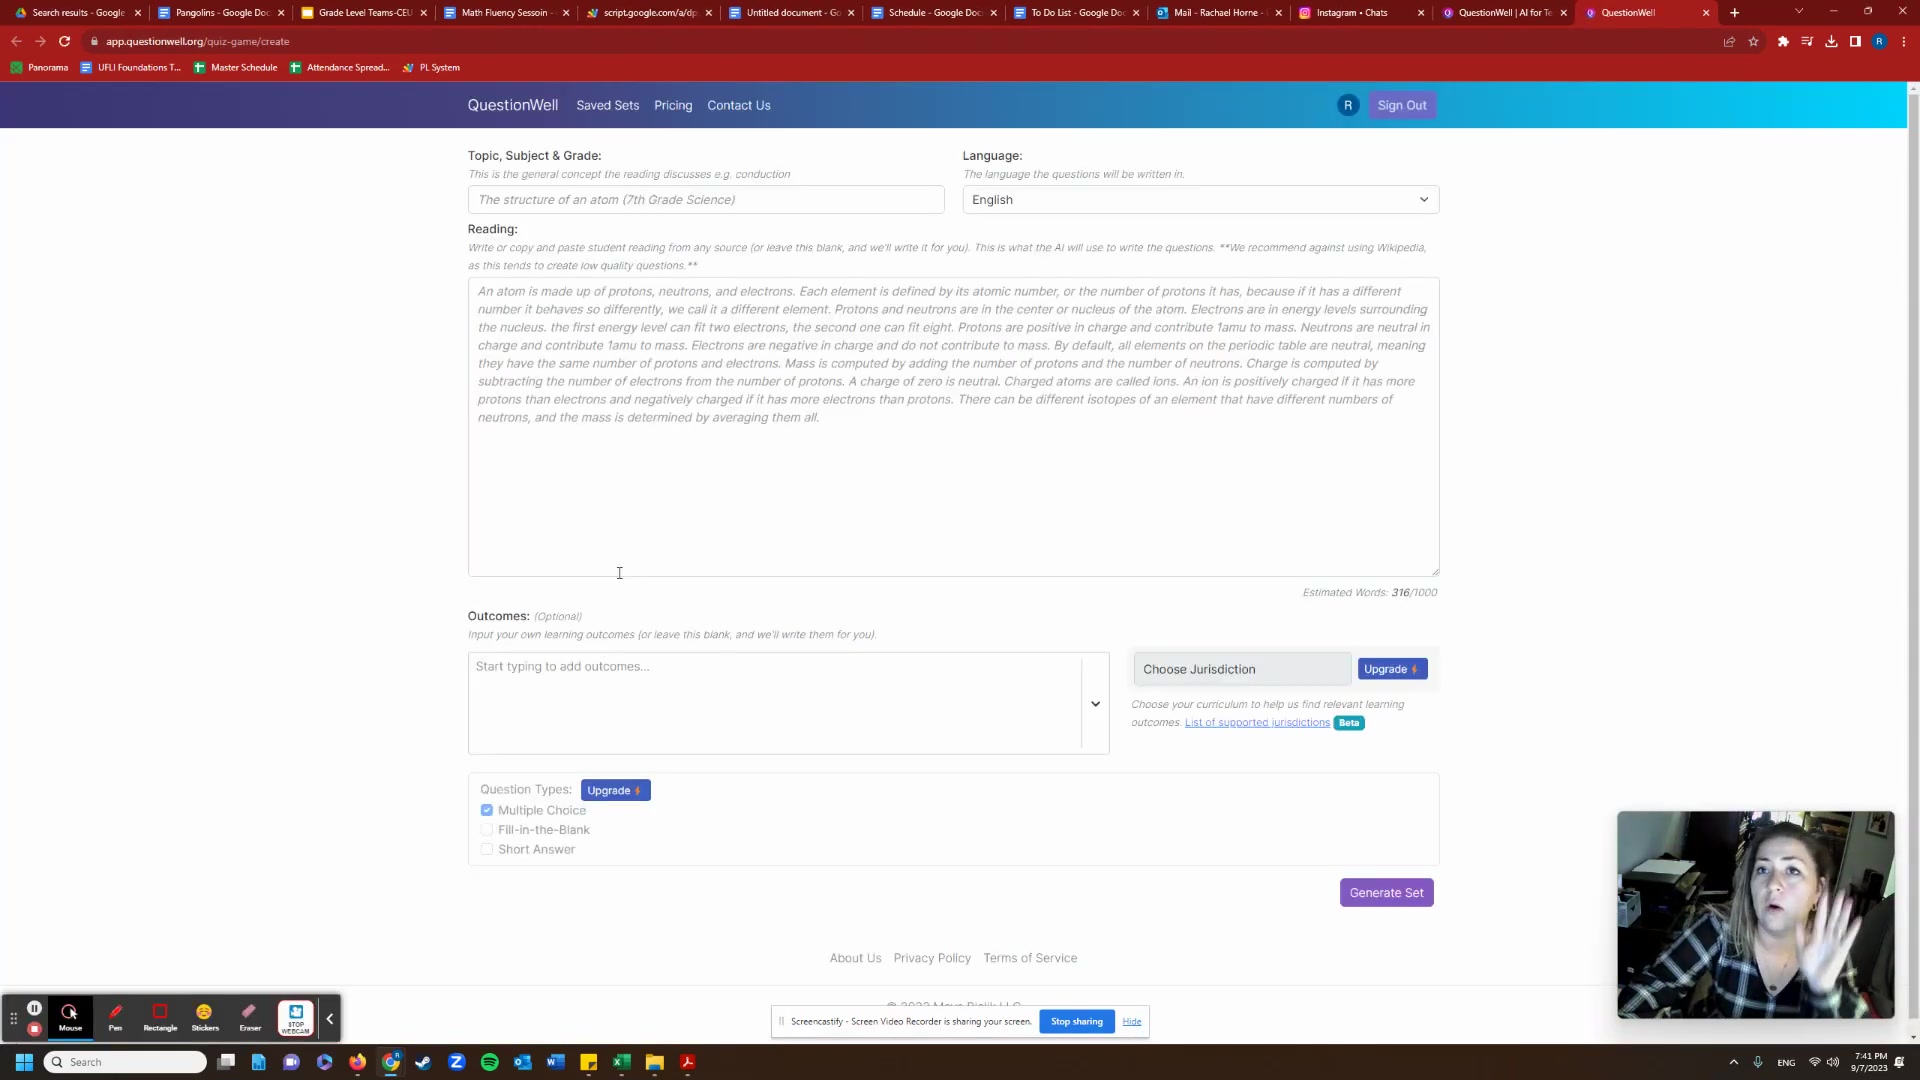This screenshot has width=1920, height=1080.
Task: Select the Screencastify Rectangle tool
Action: coord(160,1017)
